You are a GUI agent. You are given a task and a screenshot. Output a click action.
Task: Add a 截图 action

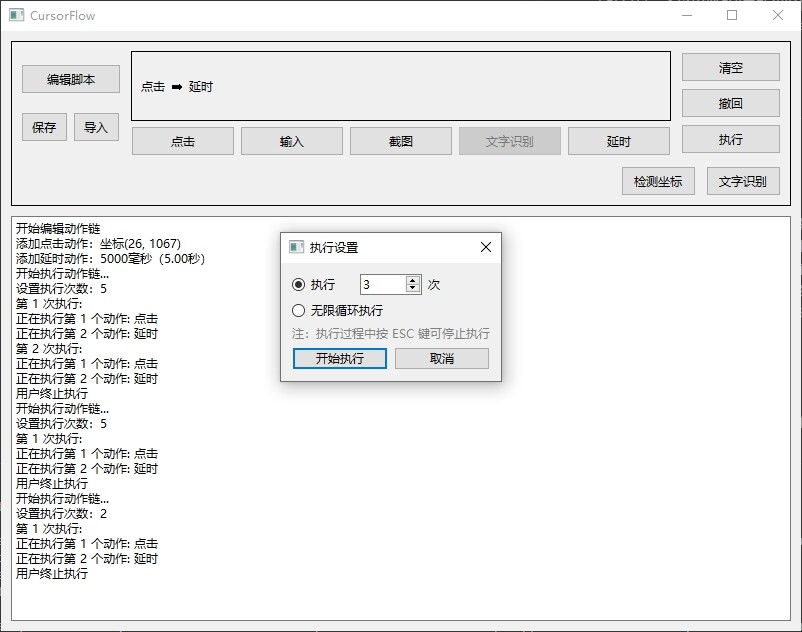(400, 141)
